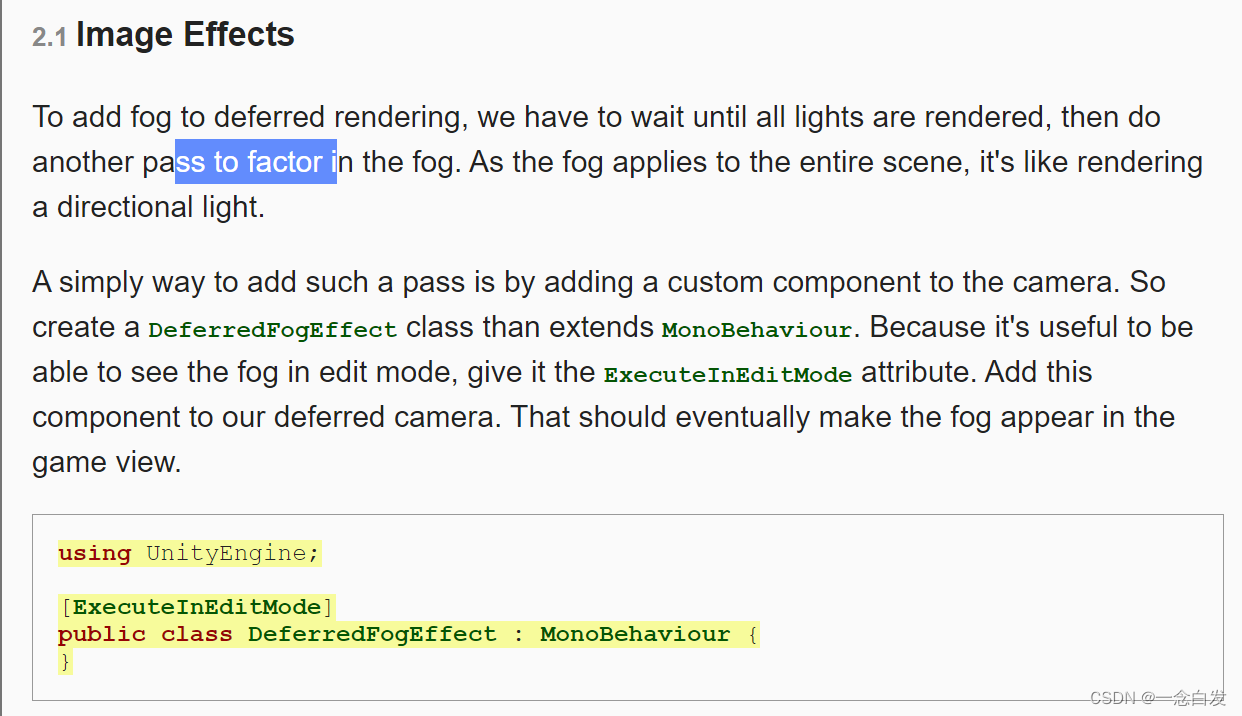1242x716 pixels.
Task: Click the blue highlighted text "ss to factor i"
Action: (255, 162)
